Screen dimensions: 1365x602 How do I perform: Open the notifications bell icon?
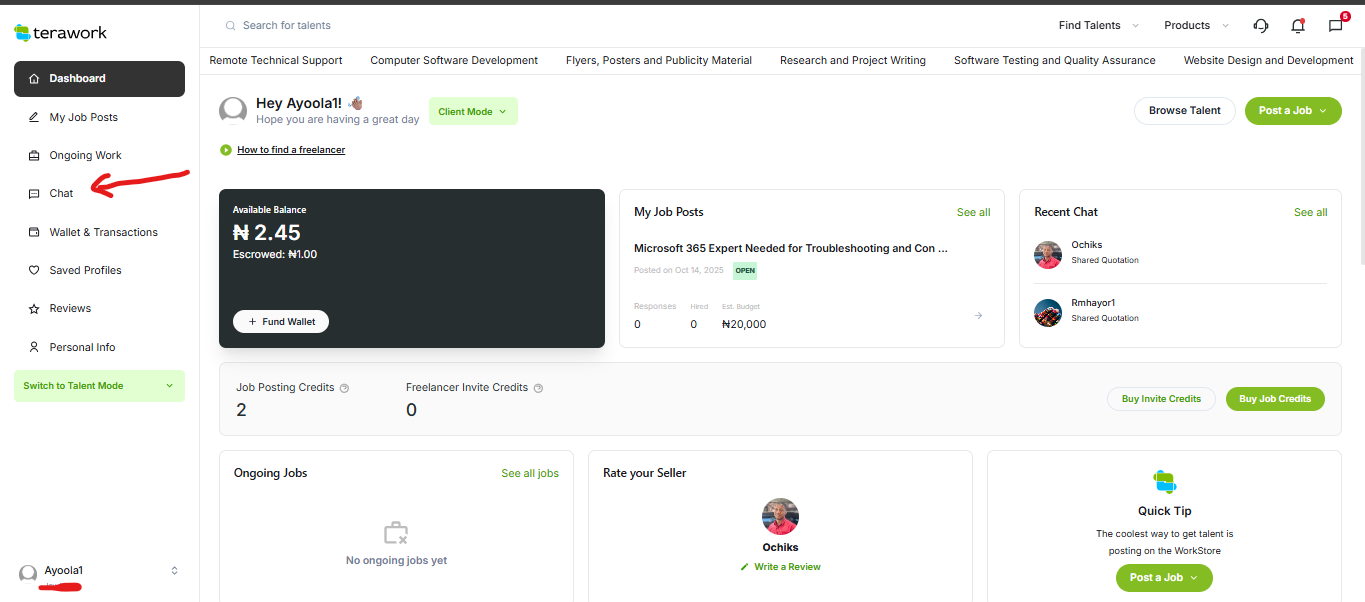click(x=1298, y=26)
